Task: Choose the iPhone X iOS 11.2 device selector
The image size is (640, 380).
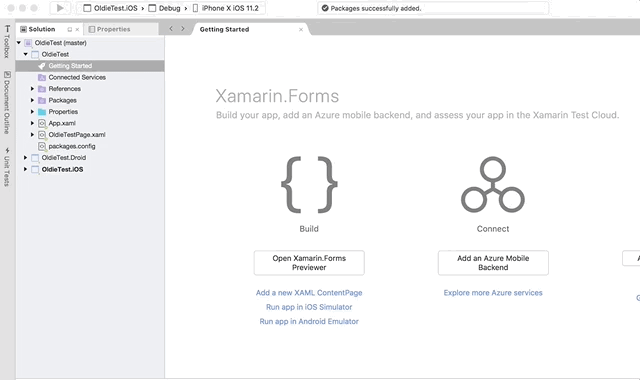Action: (226, 8)
